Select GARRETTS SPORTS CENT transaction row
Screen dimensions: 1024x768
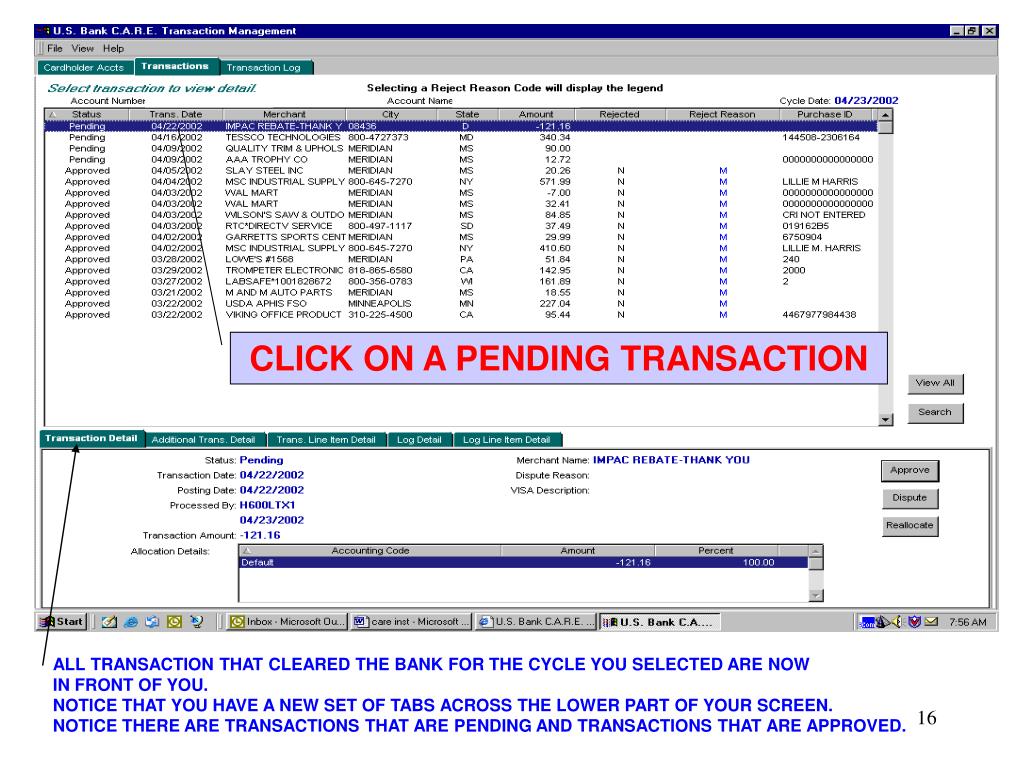pyautogui.click(x=461, y=237)
